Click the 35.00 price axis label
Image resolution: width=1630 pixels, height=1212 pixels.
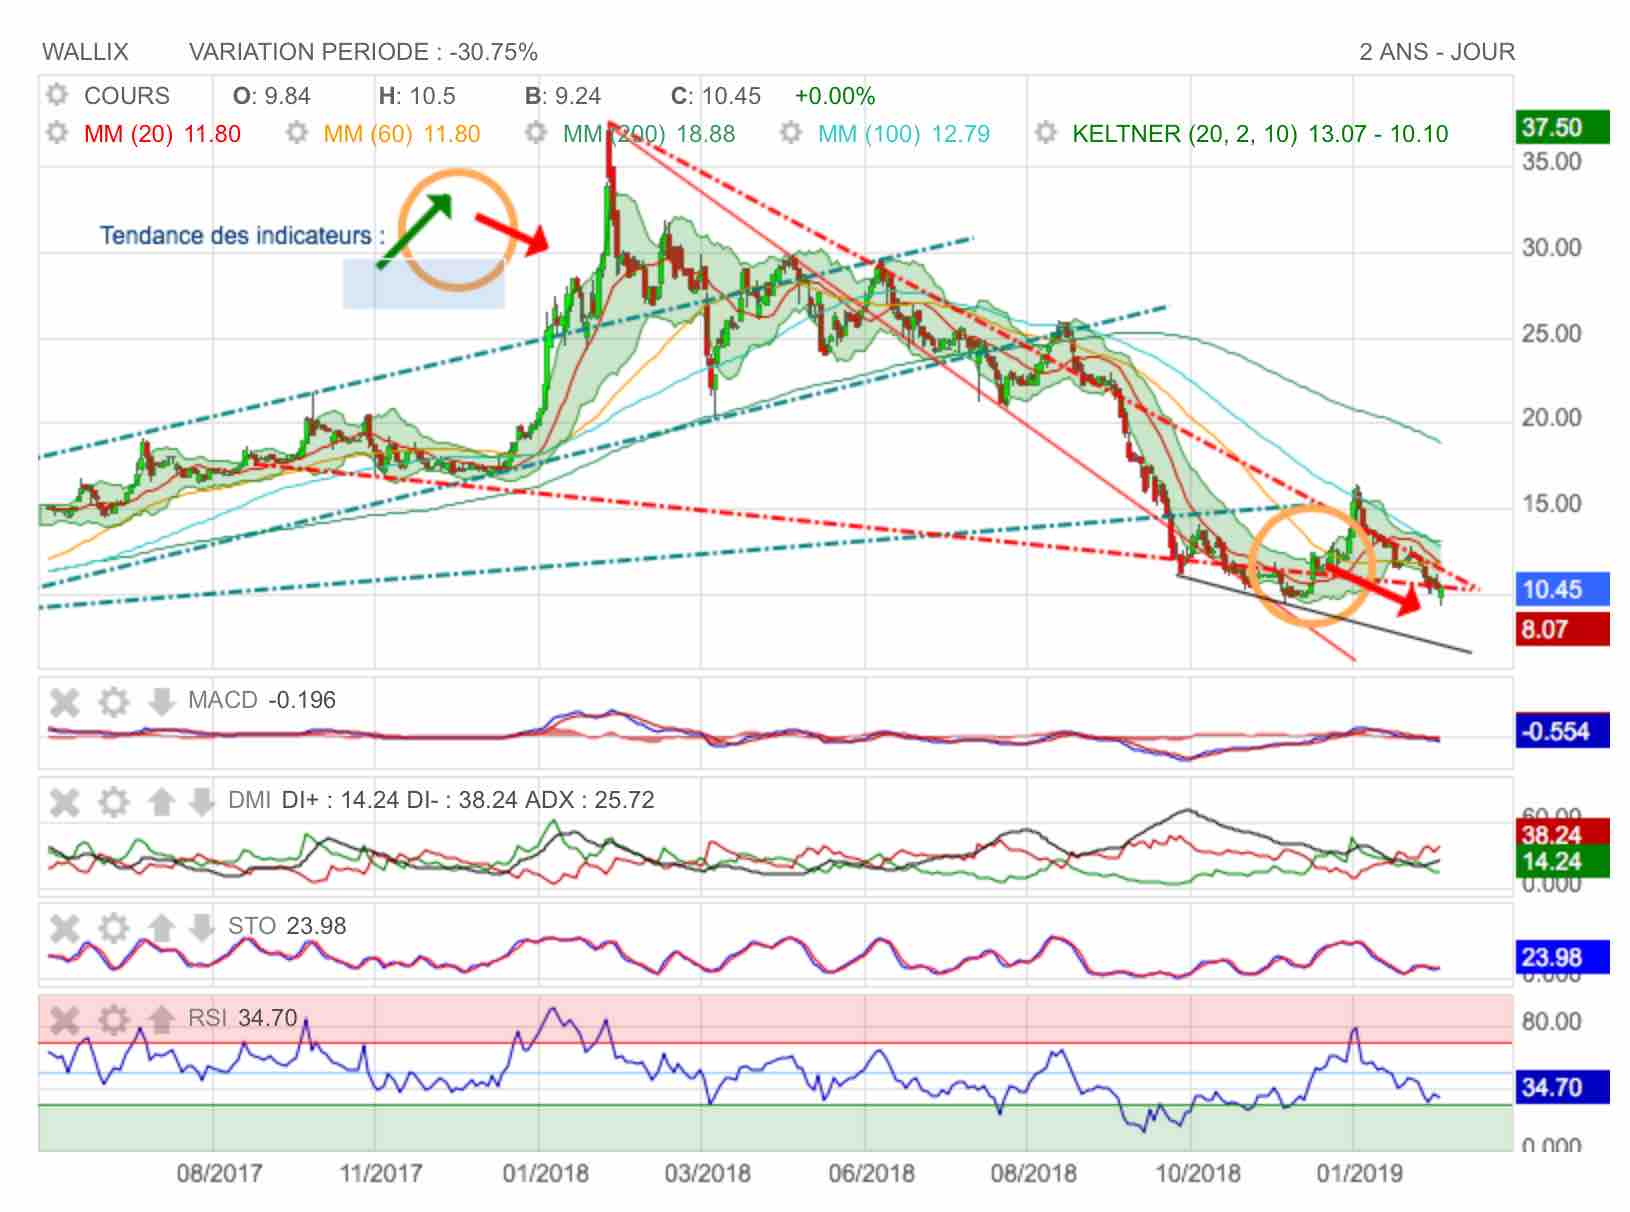(1552, 162)
